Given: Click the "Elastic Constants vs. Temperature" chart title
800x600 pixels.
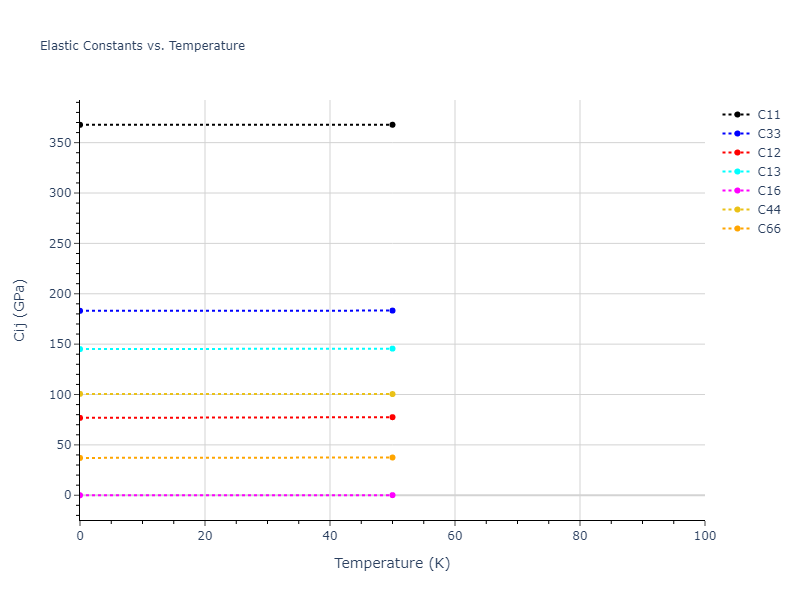Looking at the screenshot, I should (x=142, y=46).
